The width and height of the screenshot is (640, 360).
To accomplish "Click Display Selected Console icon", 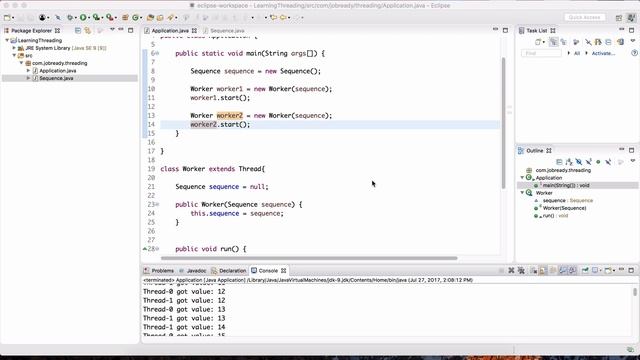I will 596,271.
